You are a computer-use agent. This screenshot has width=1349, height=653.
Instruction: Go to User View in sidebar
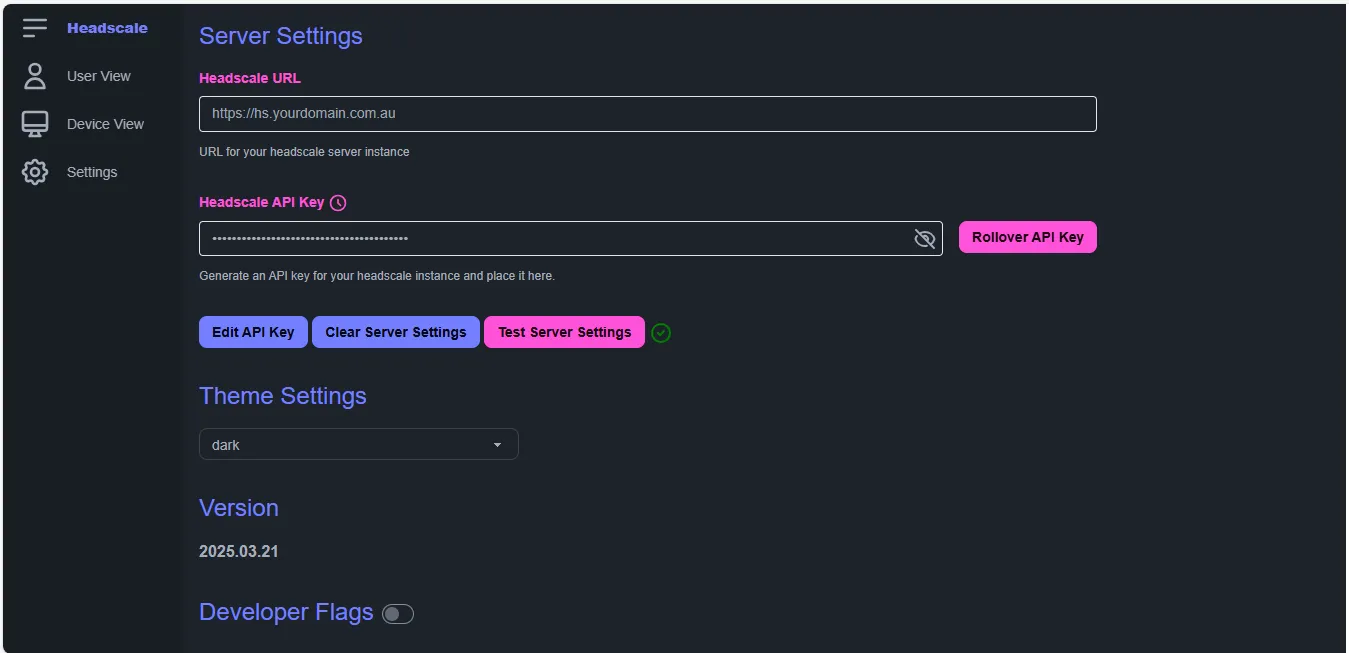coord(98,76)
